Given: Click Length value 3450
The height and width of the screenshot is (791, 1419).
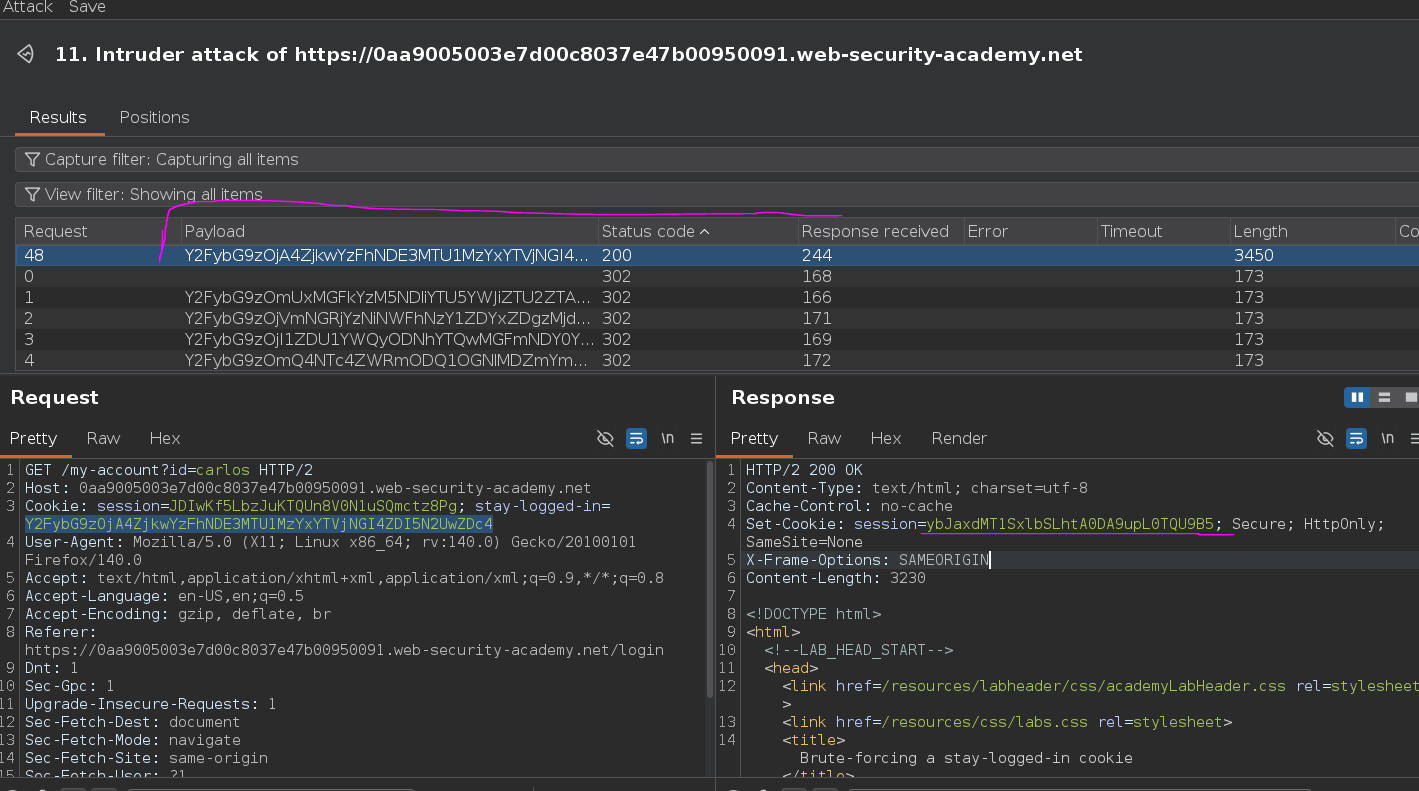Looking at the screenshot, I should coord(1253,255).
